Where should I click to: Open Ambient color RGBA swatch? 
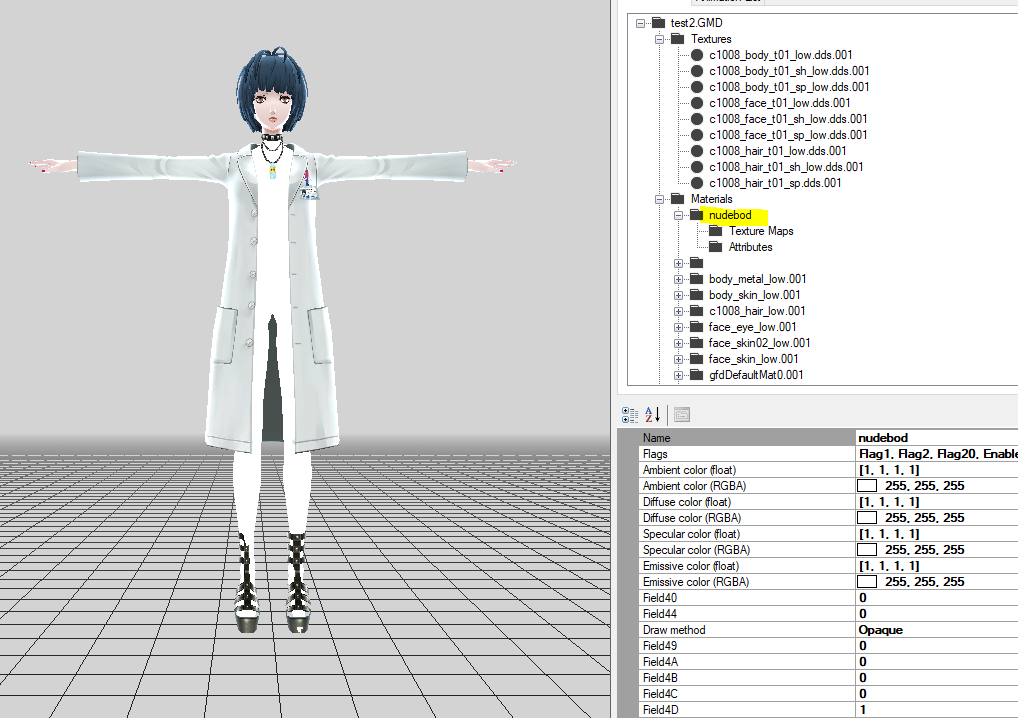click(x=867, y=486)
